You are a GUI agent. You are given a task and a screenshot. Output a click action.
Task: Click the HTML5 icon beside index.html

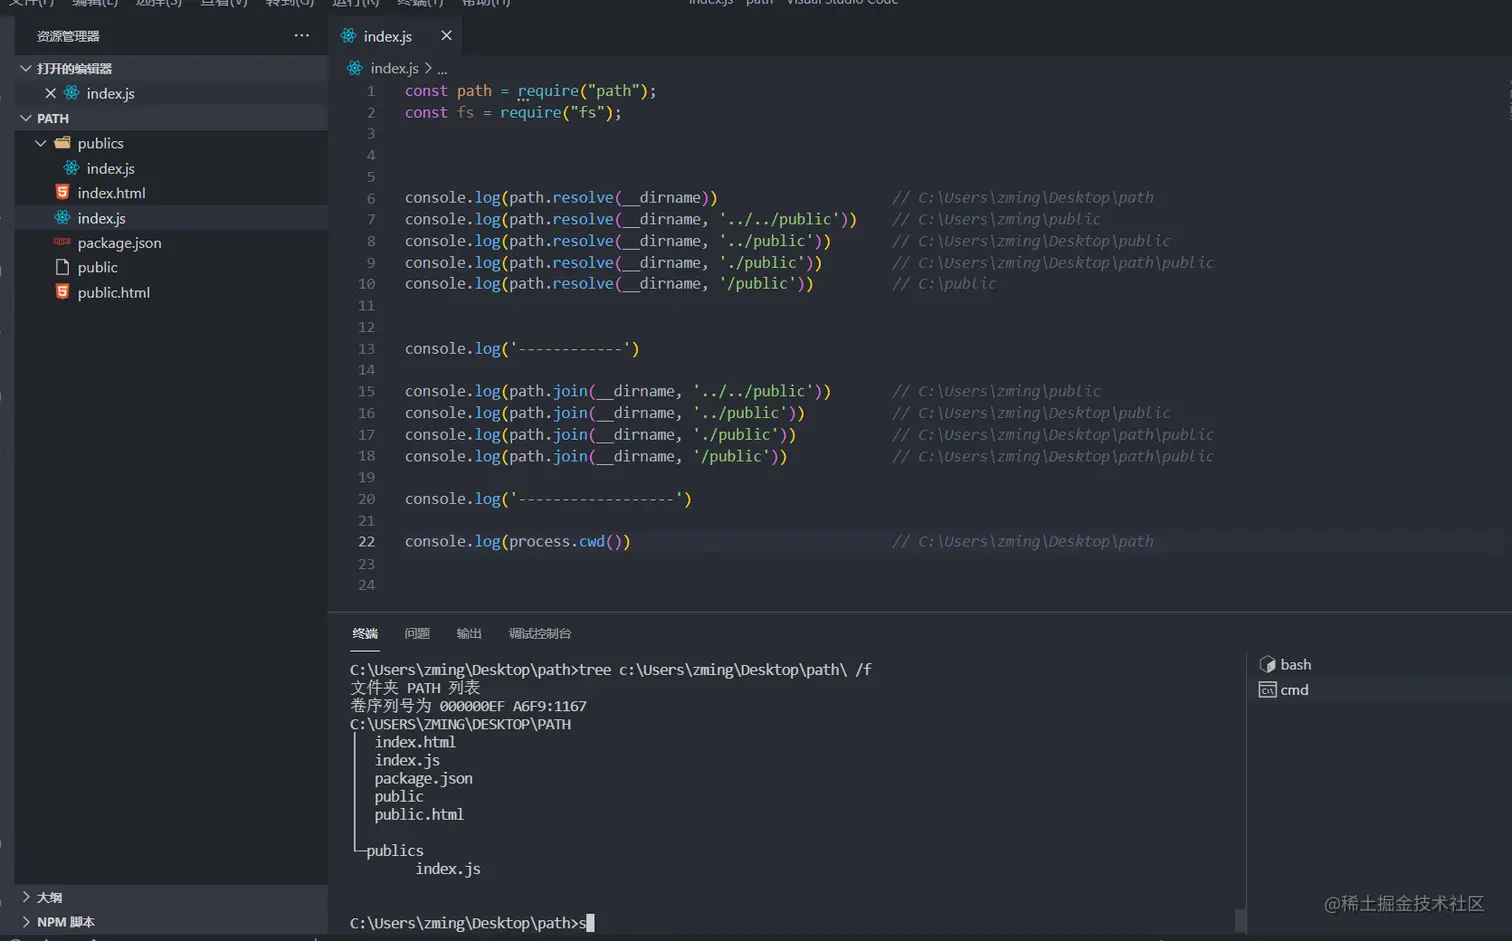click(62, 192)
